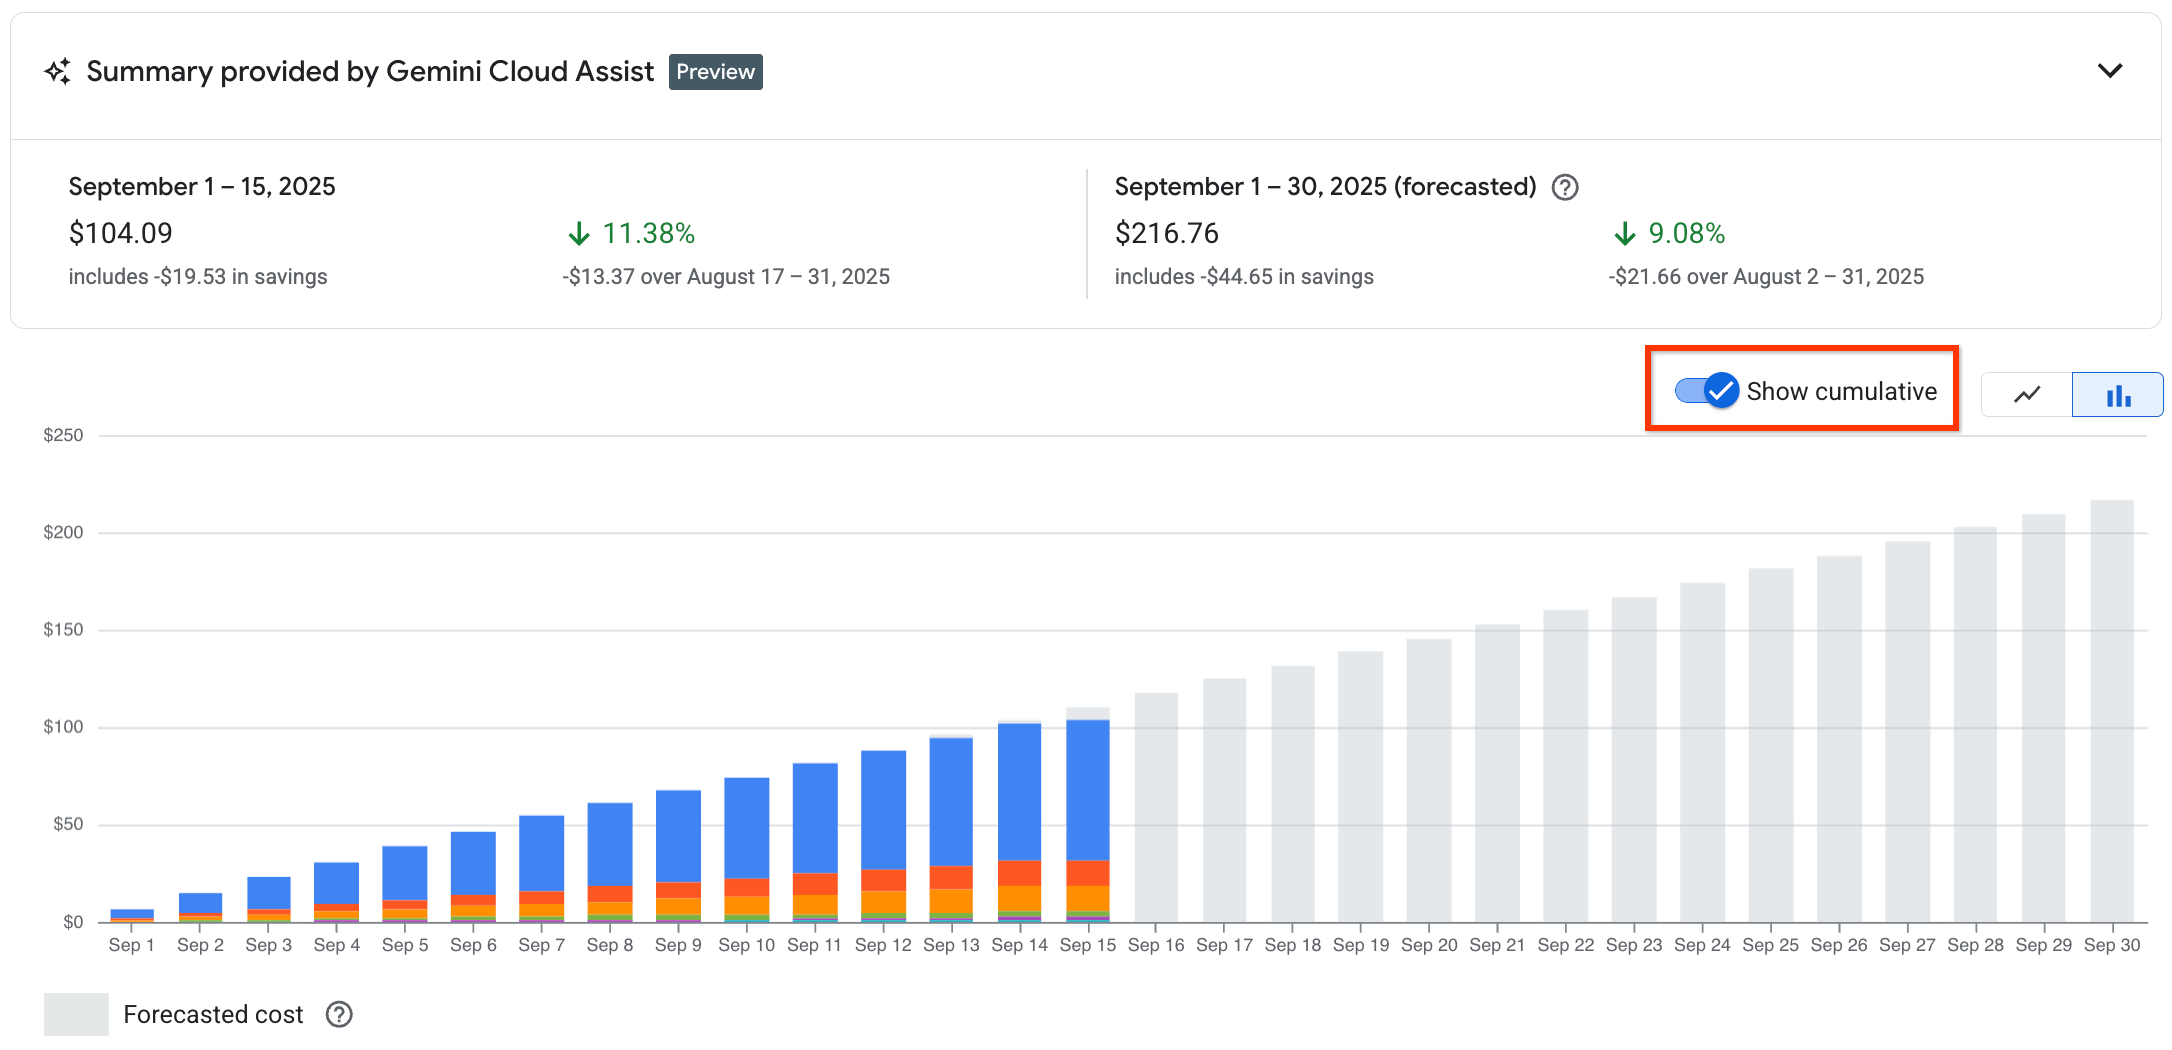This screenshot has width=2172, height=1050.
Task: Click green down arrow beside 9.08%
Action: point(1625,234)
